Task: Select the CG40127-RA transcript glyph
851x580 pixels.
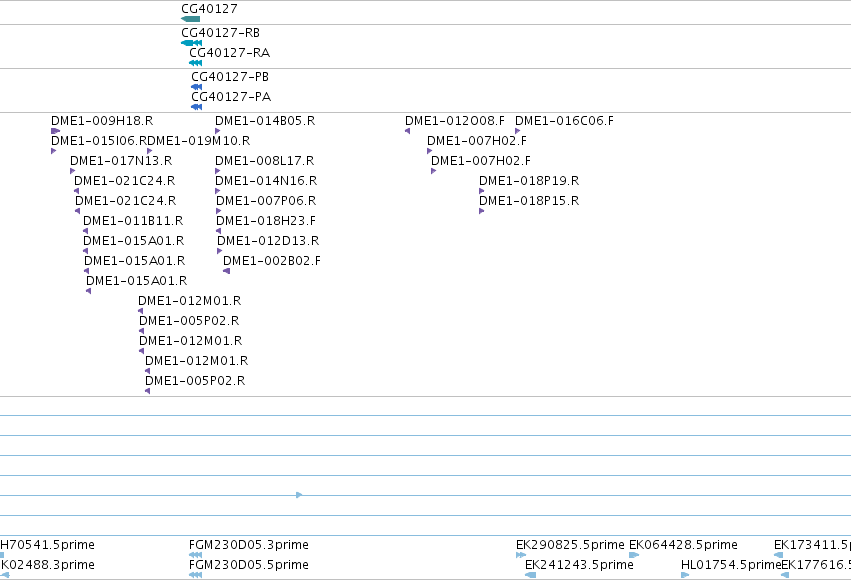Action: pyautogui.click(x=195, y=63)
